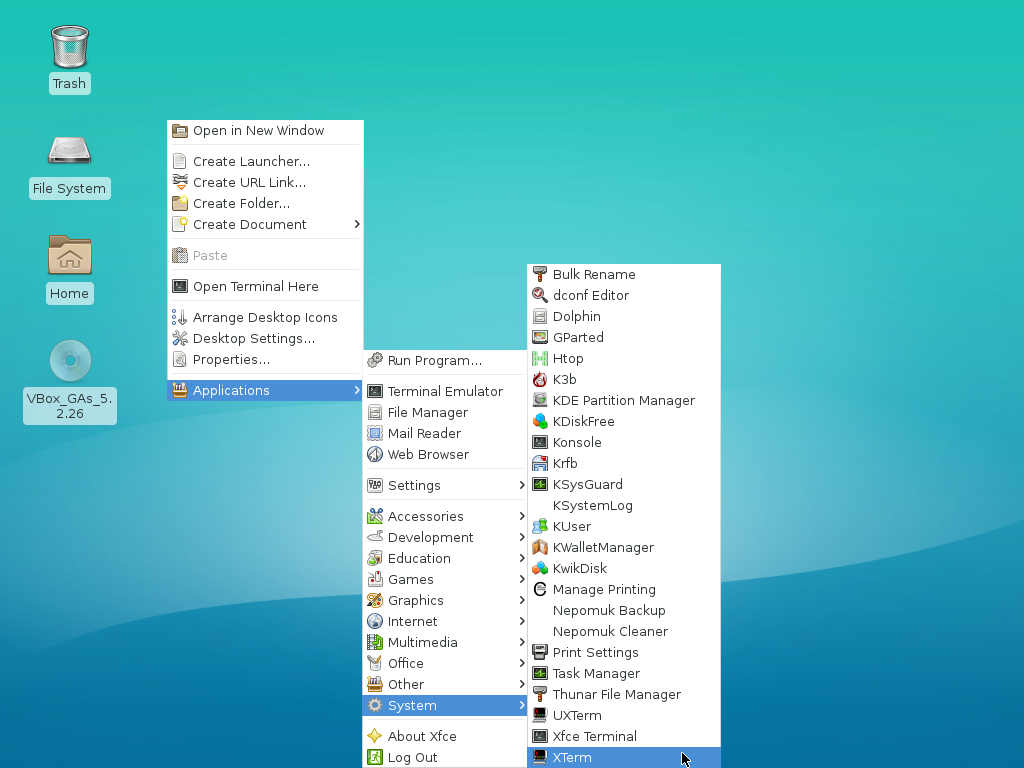Select the File System drive icon

[70, 152]
